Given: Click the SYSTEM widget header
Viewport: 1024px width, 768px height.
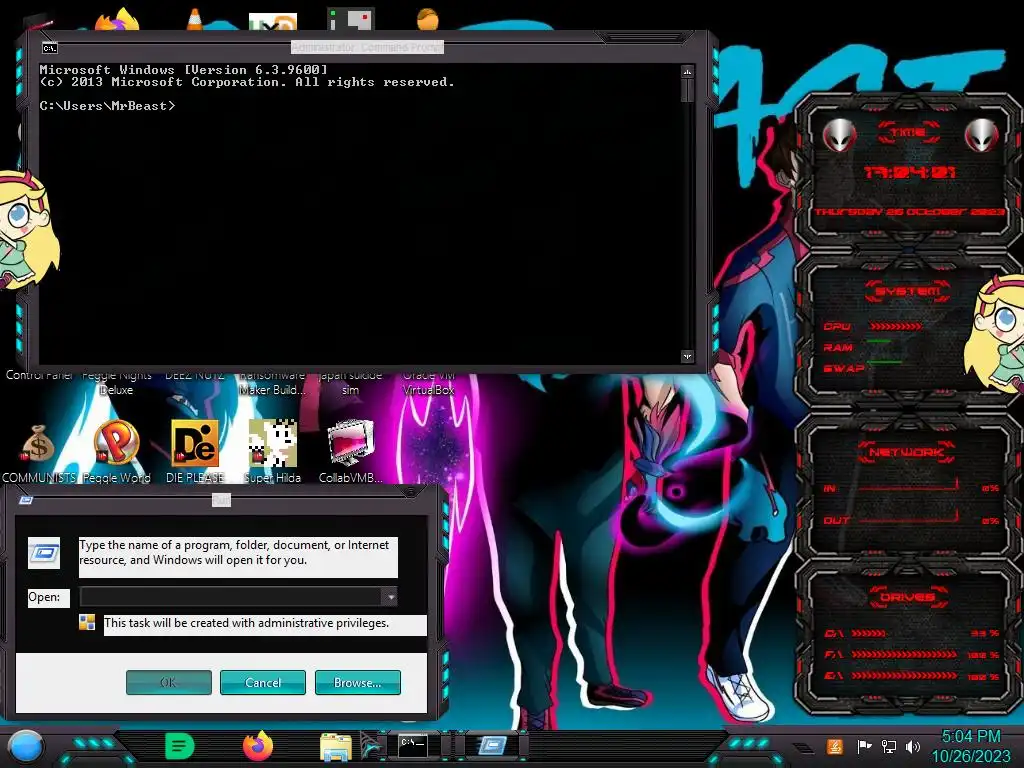Looking at the screenshot, I should [x=907, y=291].
